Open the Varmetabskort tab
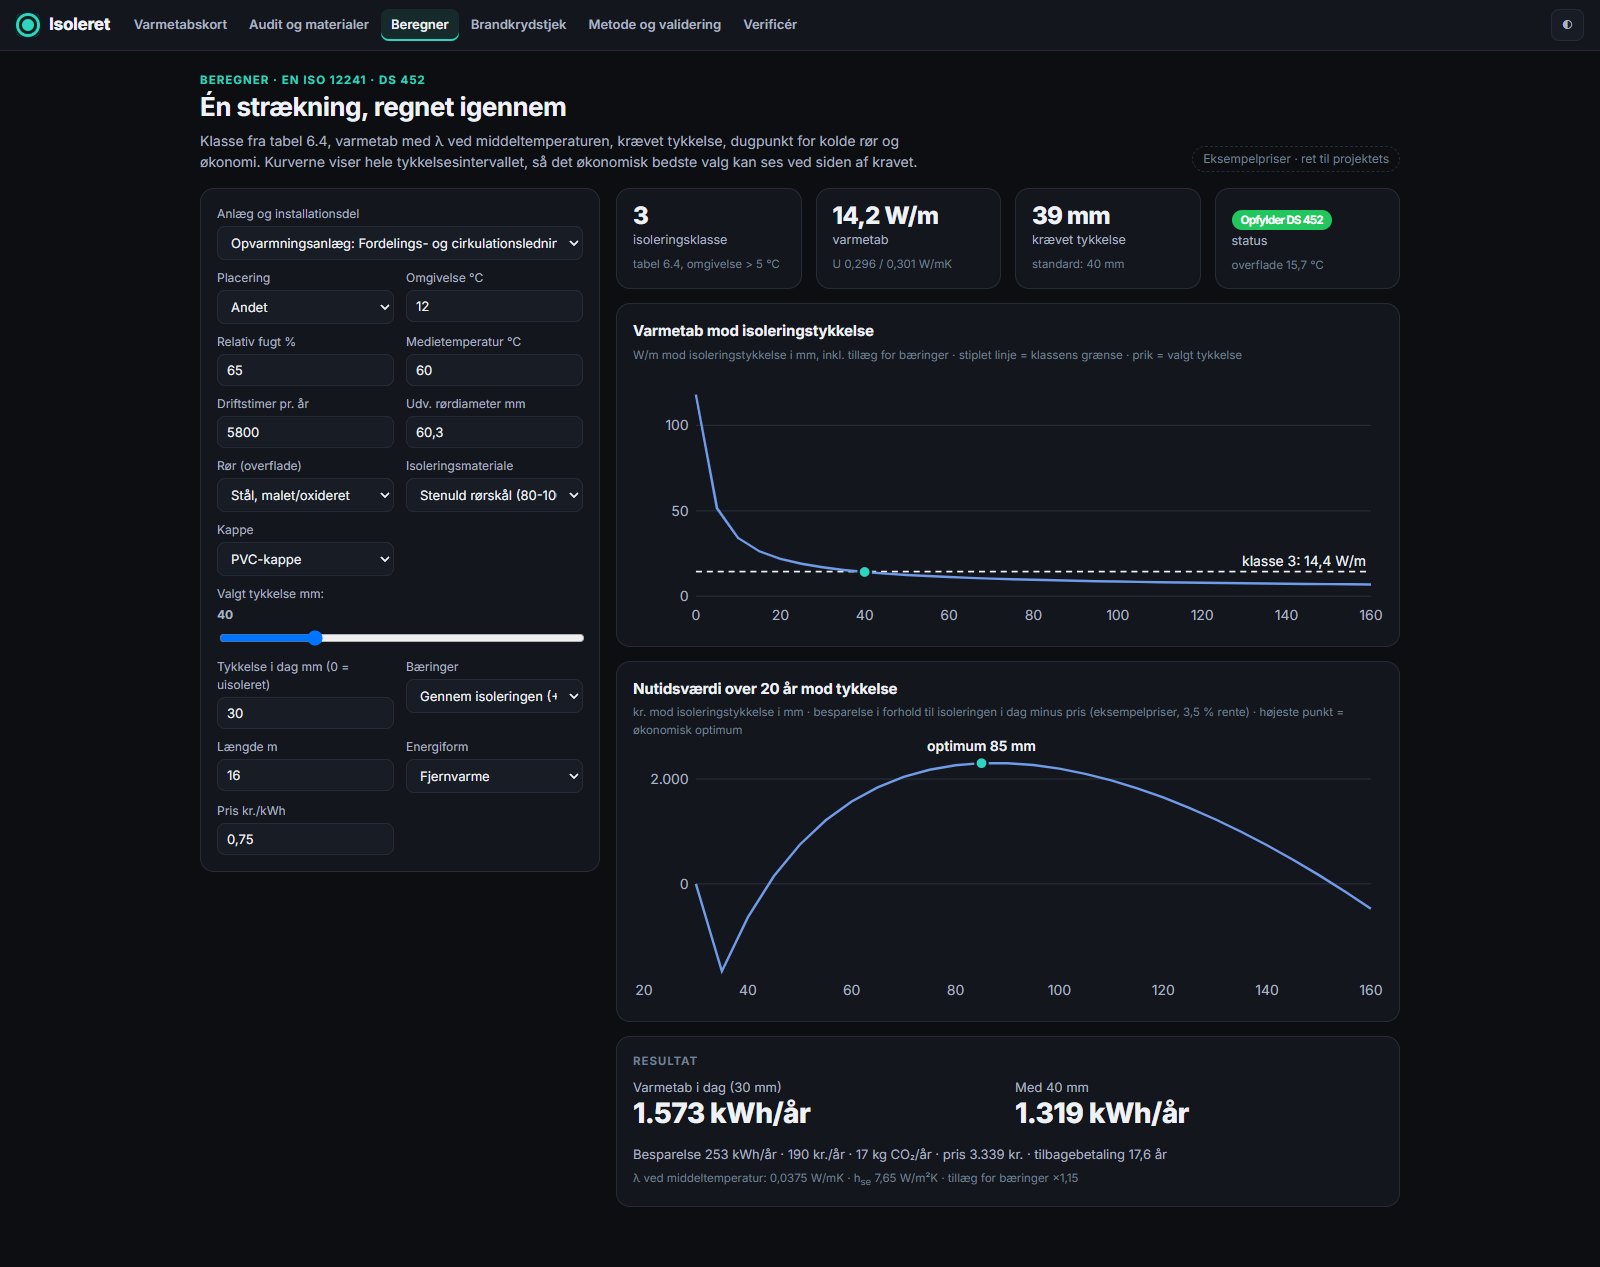This screenshot has width=1600, height=1267. [x=180, y=24]
